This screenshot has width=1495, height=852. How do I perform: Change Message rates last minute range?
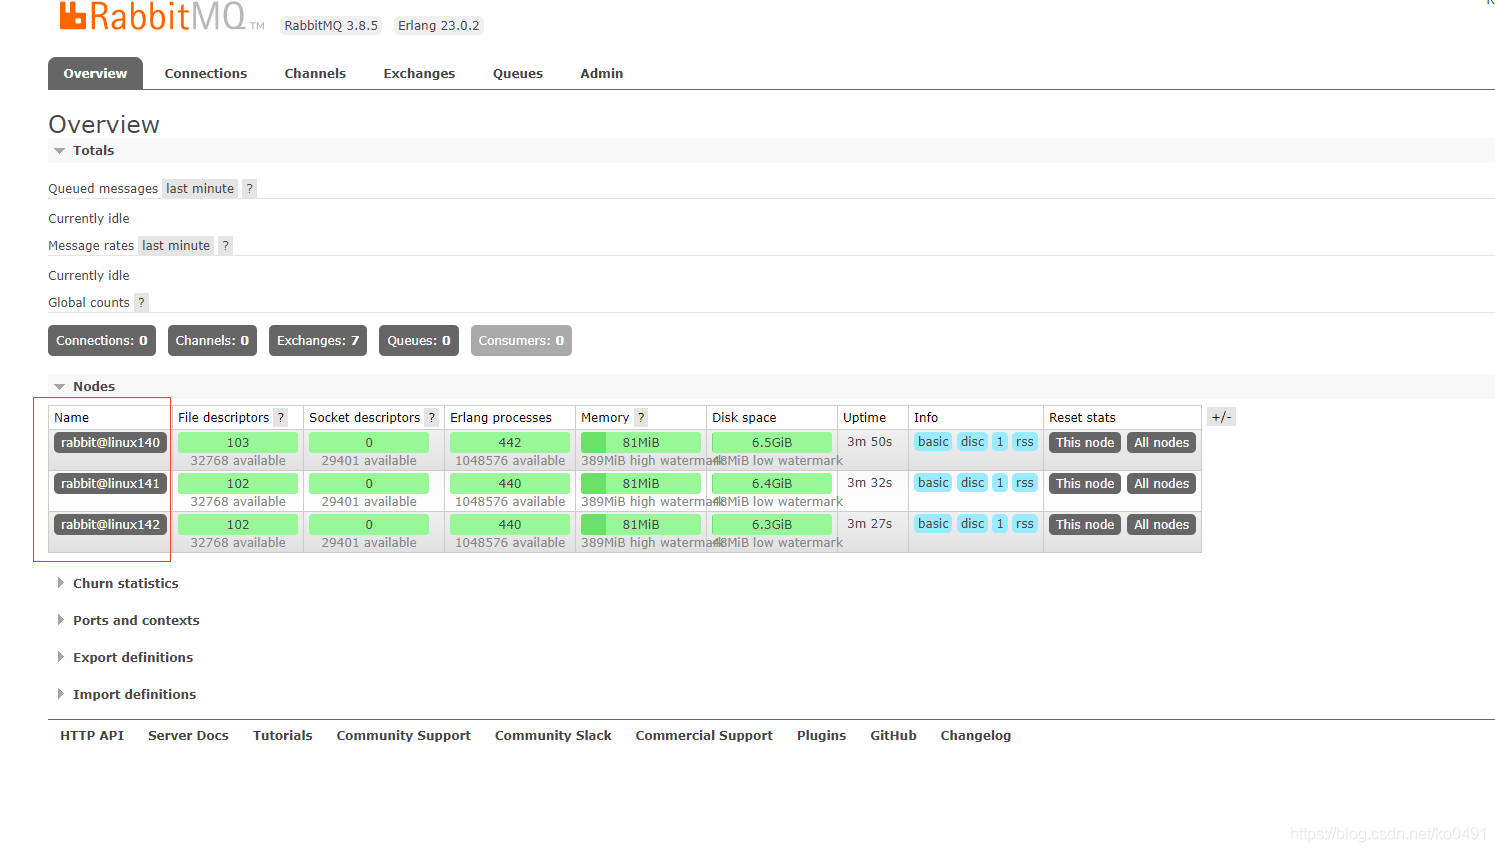(176, 245)
